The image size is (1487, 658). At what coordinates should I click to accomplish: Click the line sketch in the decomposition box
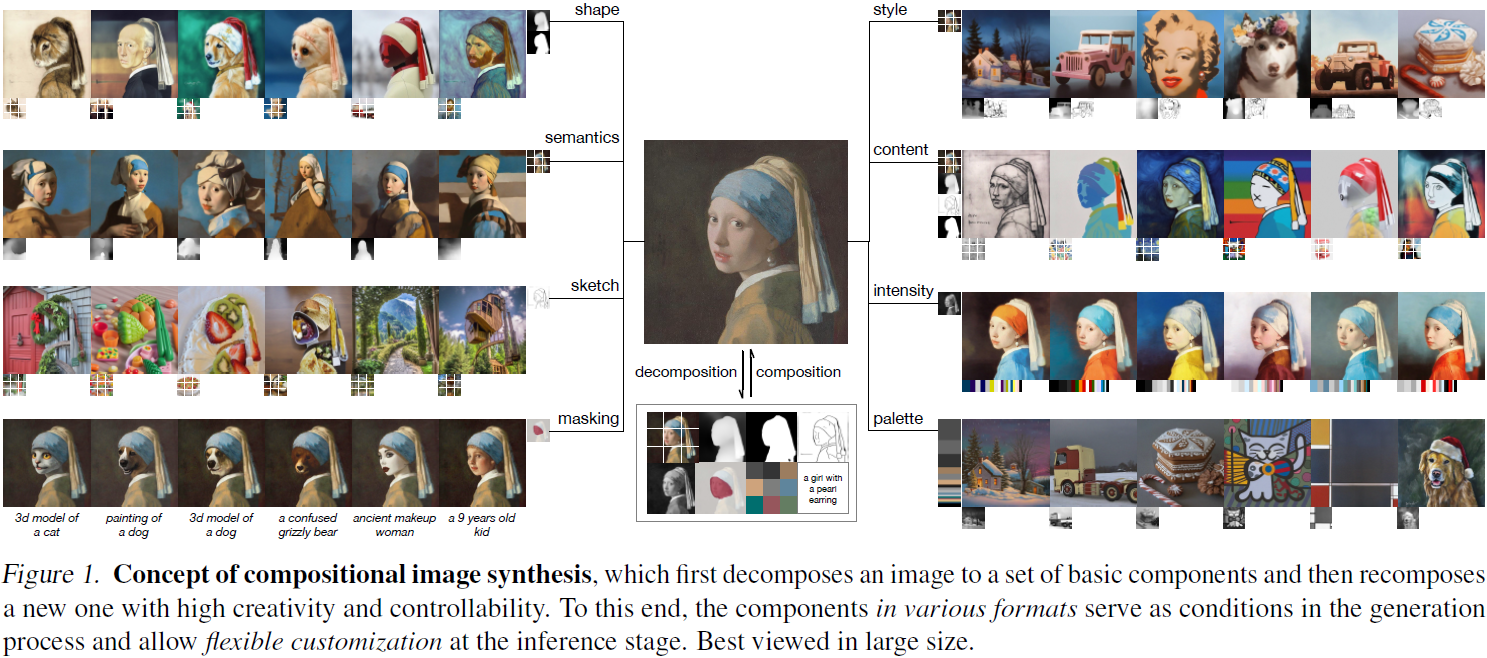click(822, 436)
